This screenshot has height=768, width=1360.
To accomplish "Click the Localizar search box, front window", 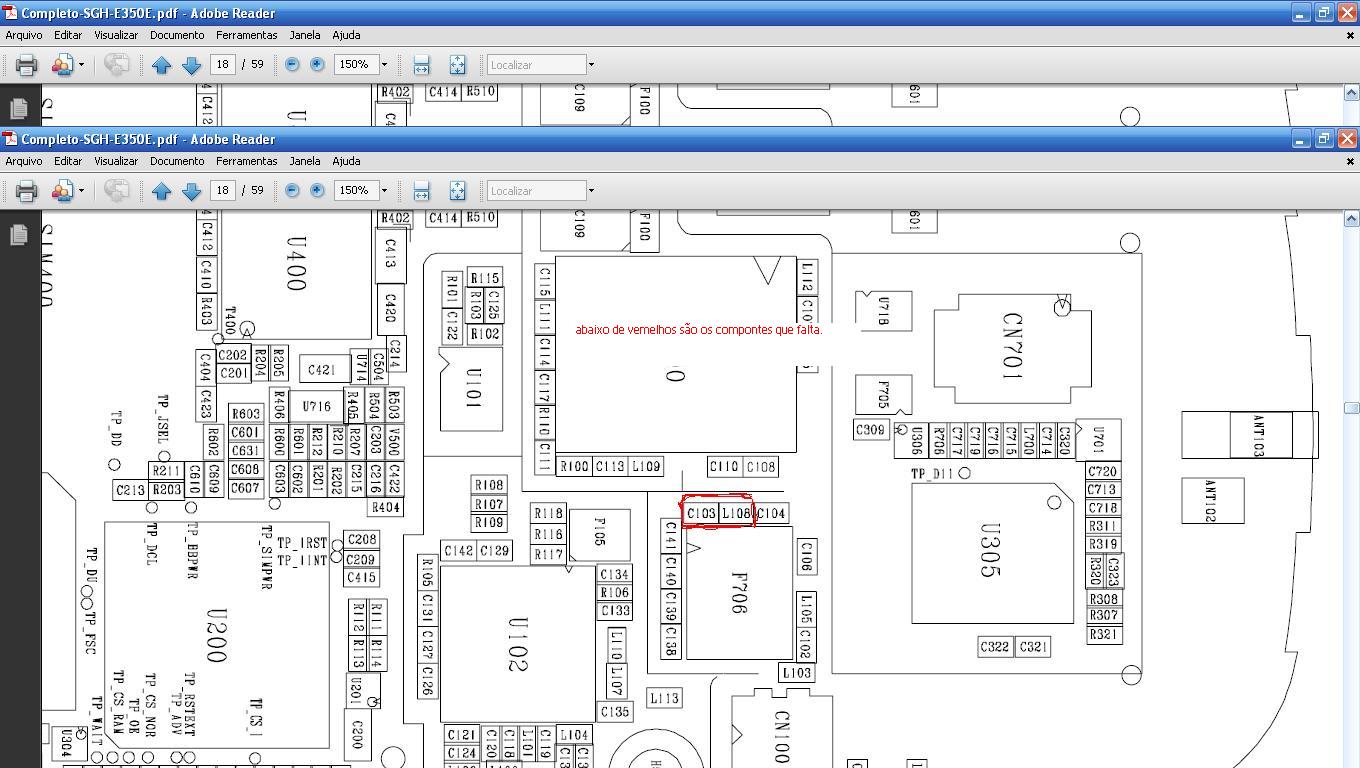I will coord(536,191).
